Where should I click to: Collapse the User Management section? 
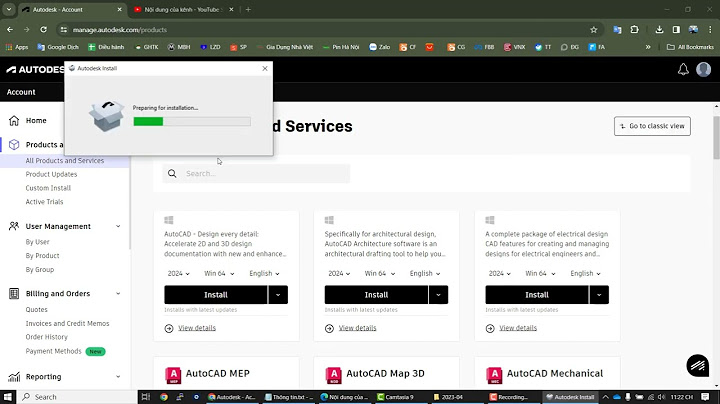(x=118, y=226)
